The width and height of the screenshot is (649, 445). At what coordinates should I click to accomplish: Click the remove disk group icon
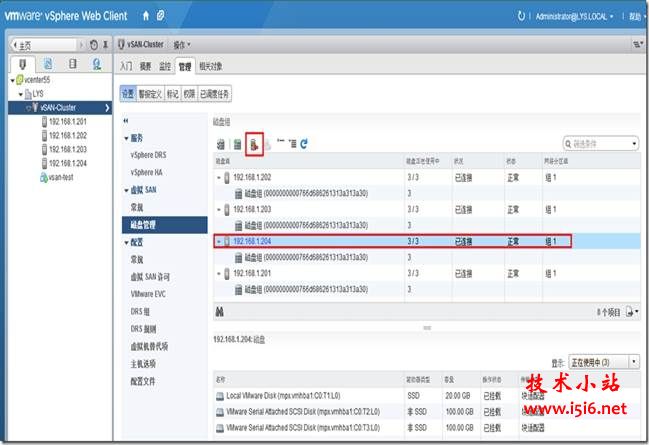coord(254,144)
